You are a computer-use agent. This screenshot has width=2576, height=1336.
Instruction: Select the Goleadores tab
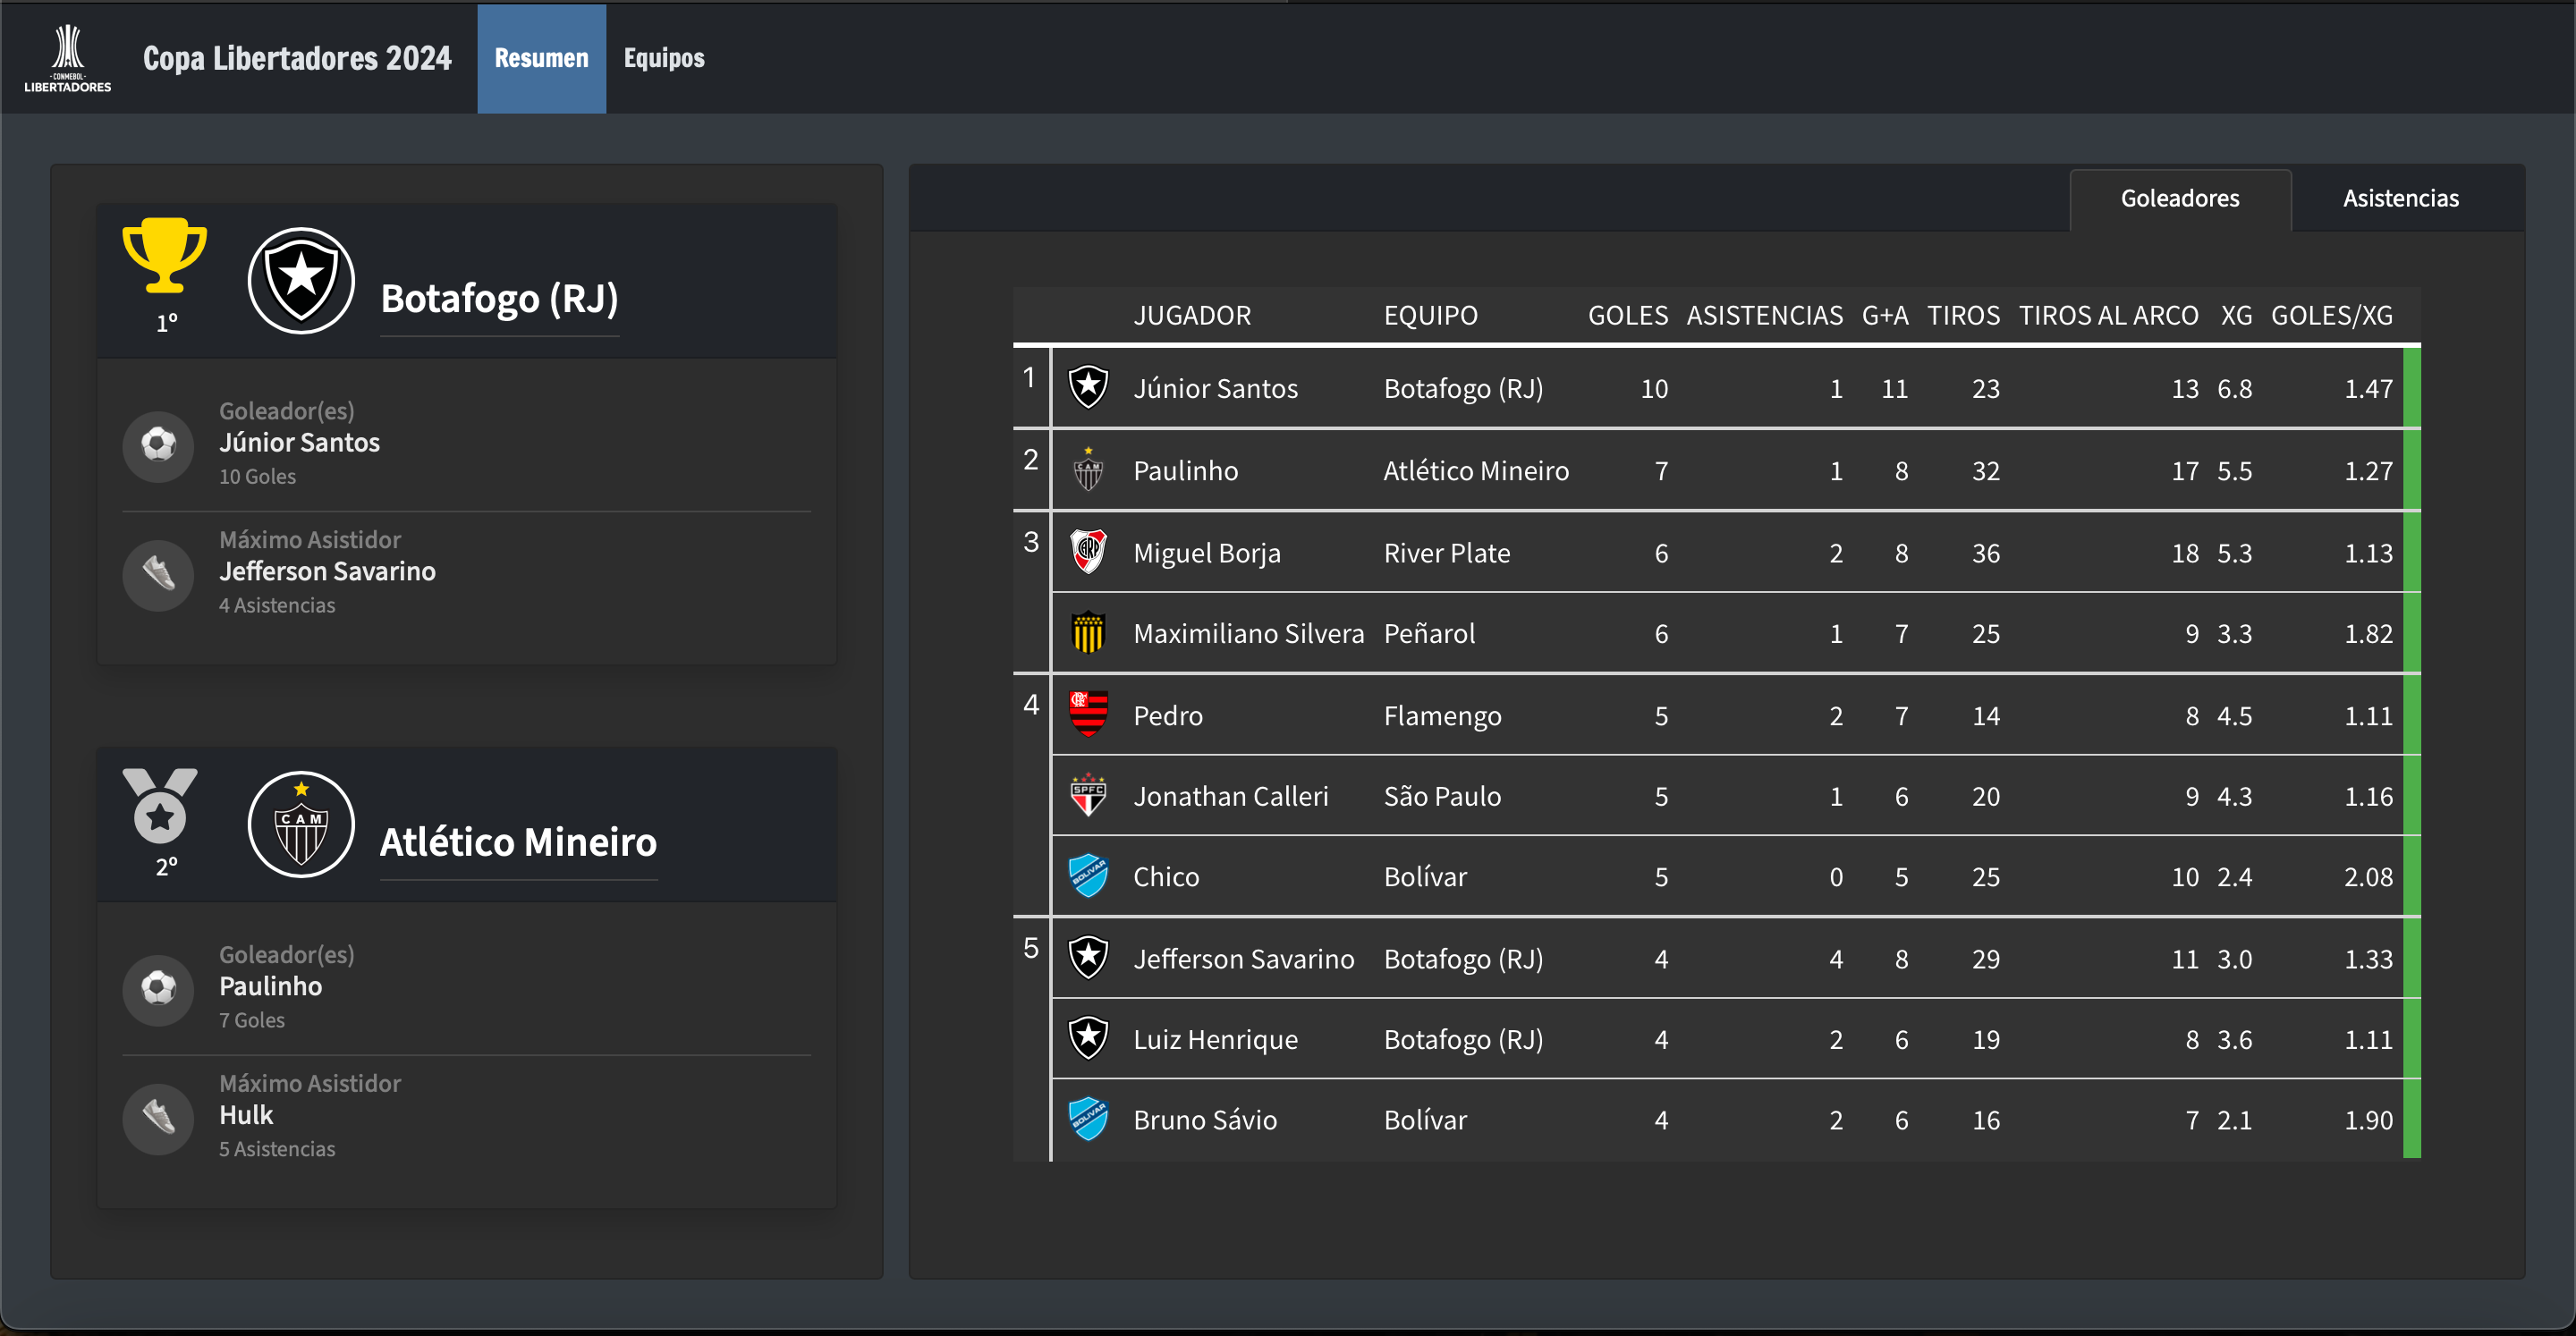[x=2180, y=199]
